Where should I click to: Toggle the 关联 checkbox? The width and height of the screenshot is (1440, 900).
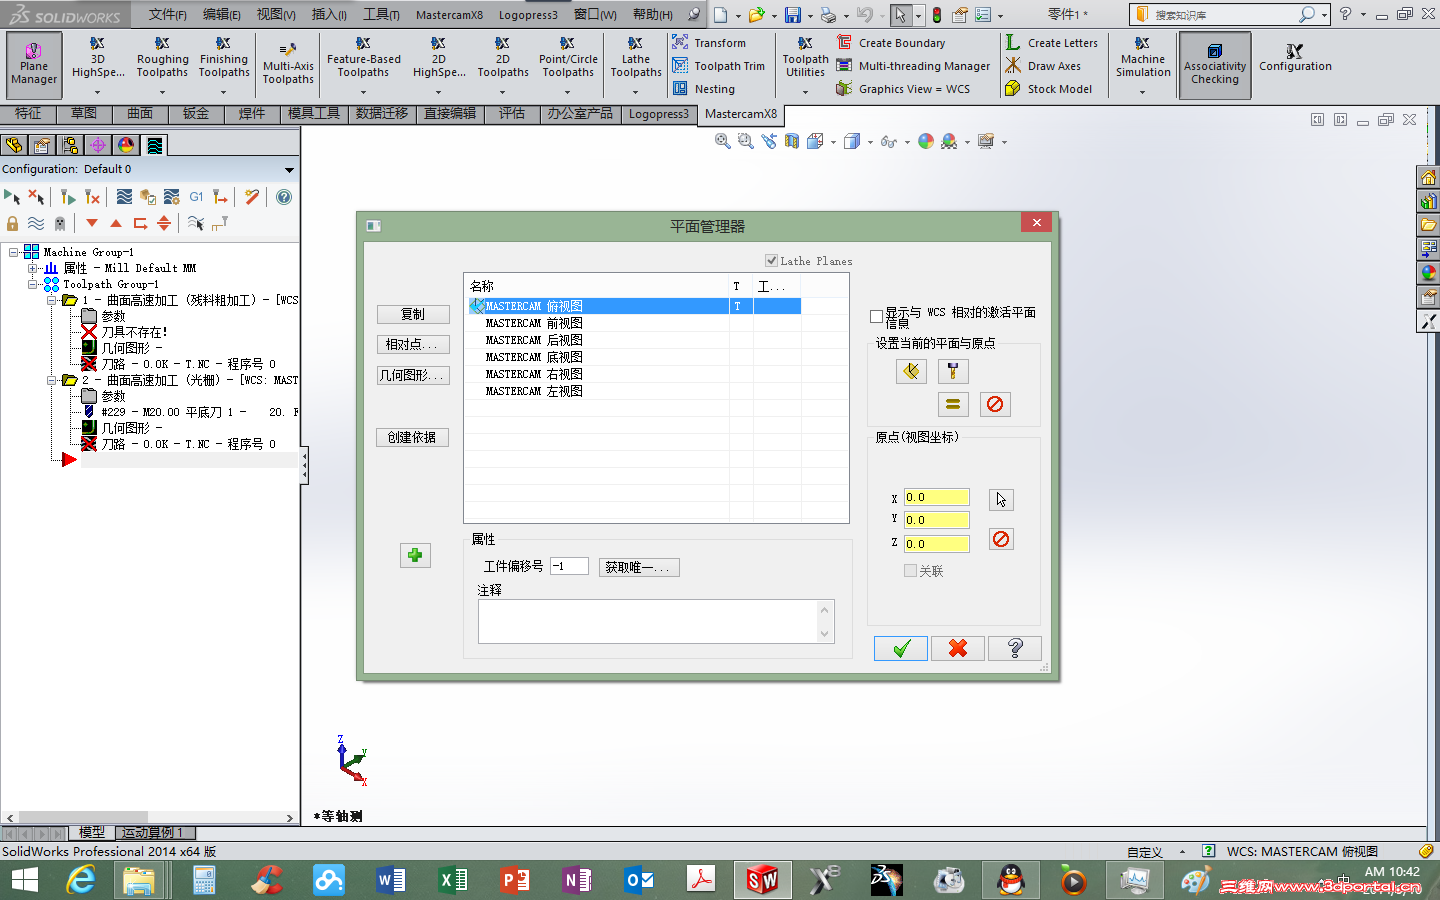pyautogui.click(x=910, y=571)
